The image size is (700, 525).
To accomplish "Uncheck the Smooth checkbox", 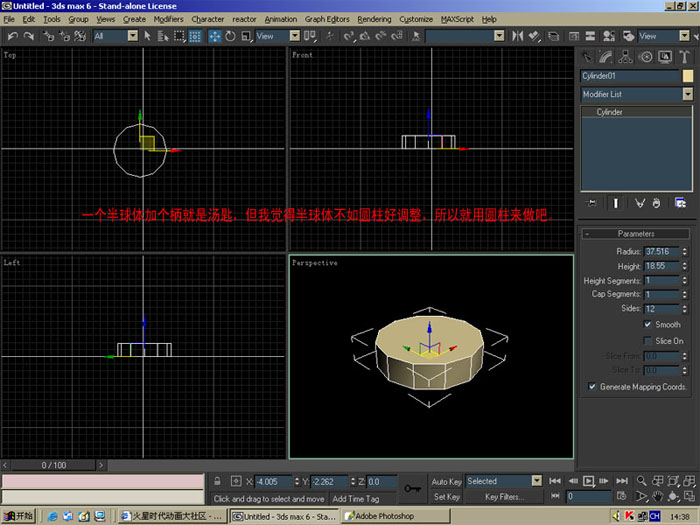I will pyautogui.click(x=647, y=325).
